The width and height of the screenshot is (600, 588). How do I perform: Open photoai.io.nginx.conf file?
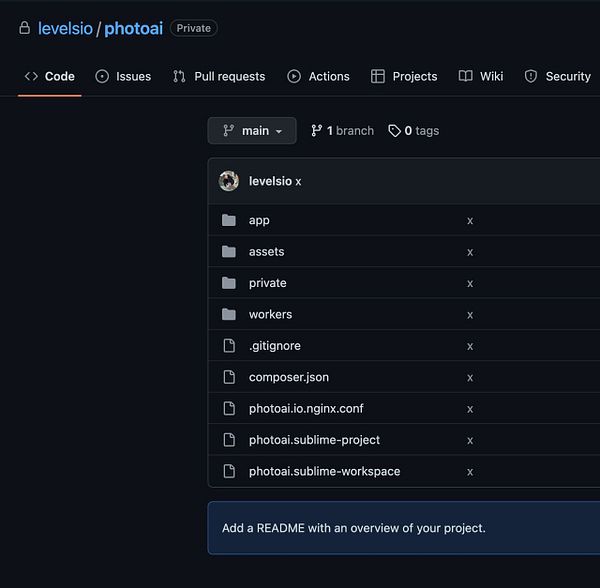[311, 408]
